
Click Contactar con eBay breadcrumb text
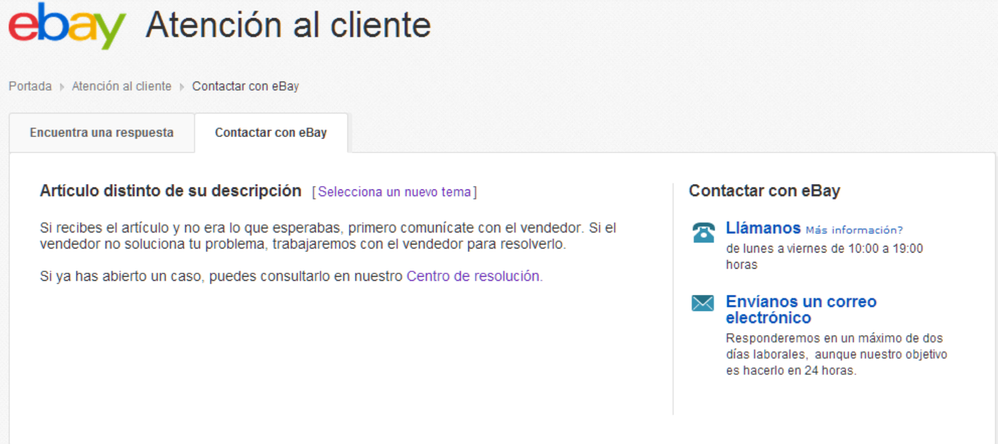pos(246,87)
